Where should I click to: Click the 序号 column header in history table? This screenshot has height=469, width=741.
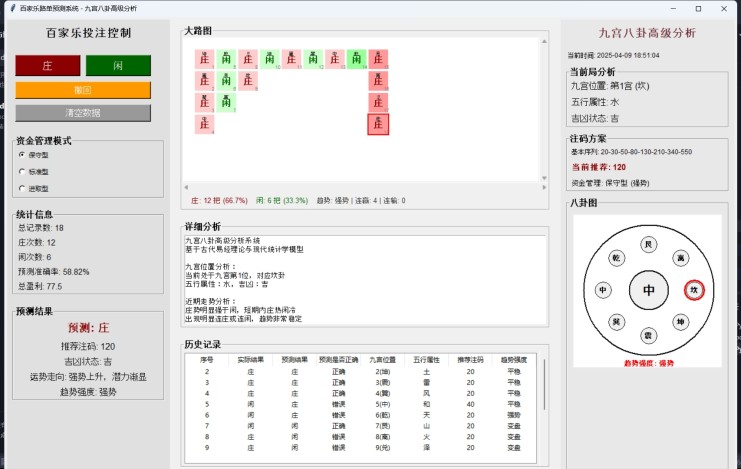pyautogui.click(x=206, y=359)
